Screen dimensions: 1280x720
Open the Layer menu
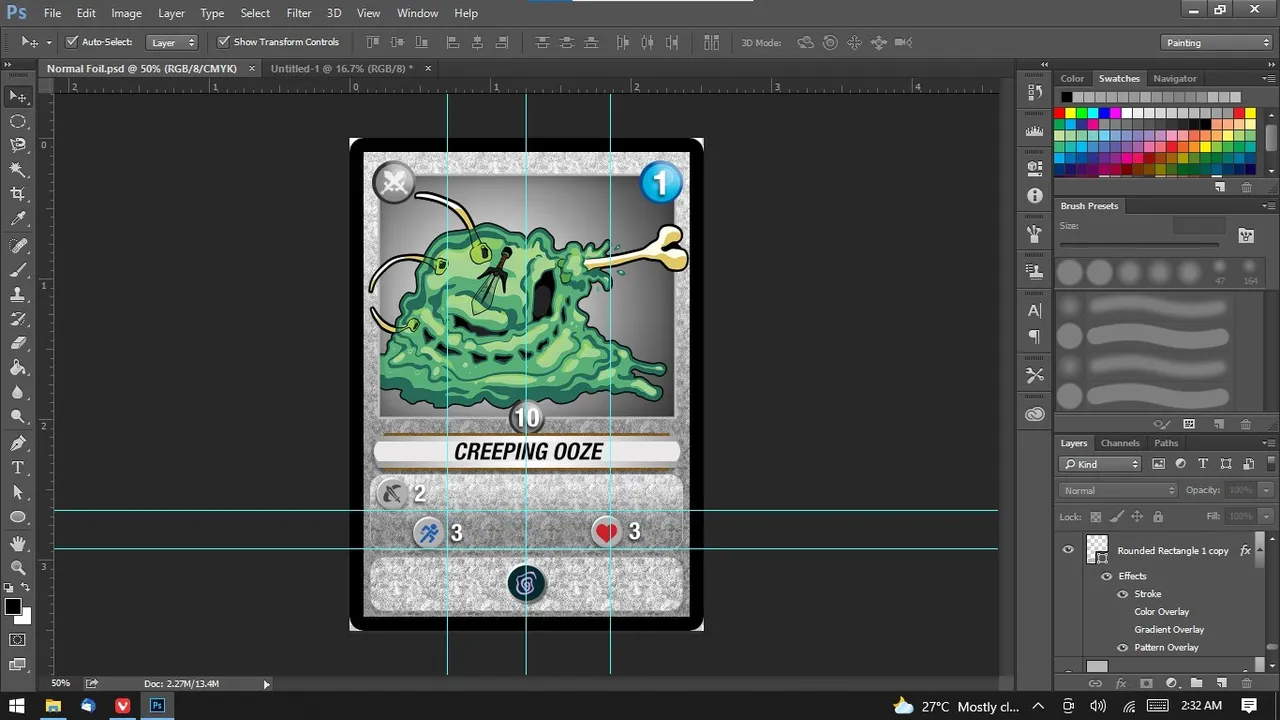point(171,13)
